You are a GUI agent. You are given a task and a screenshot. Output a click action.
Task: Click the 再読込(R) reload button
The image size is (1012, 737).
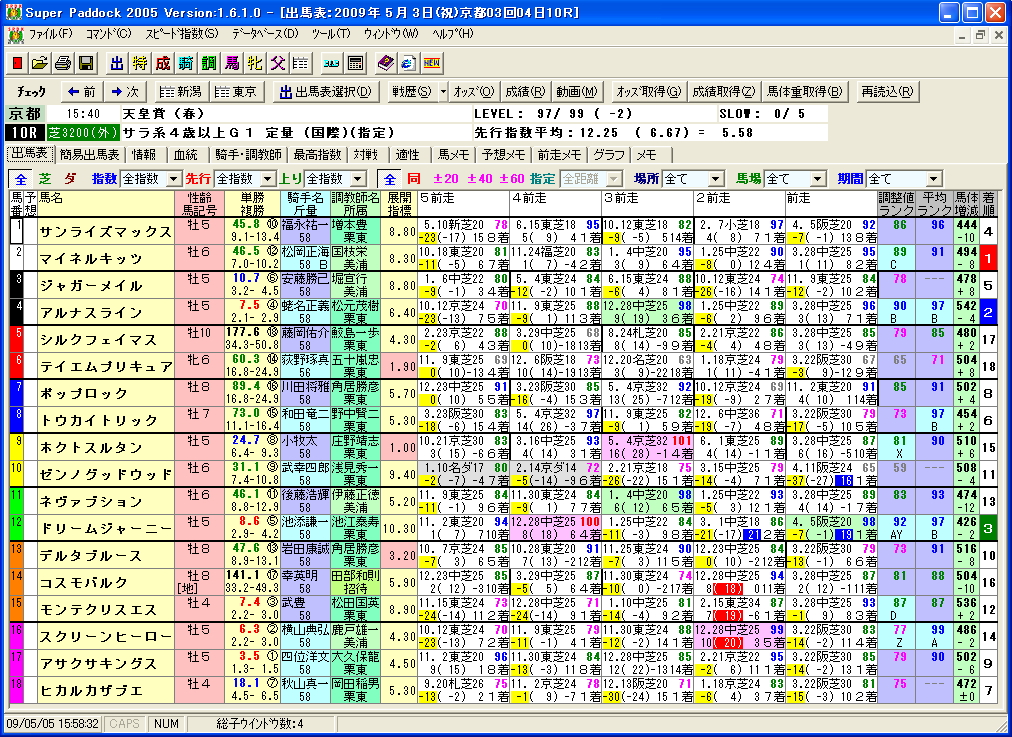point(887,92)
